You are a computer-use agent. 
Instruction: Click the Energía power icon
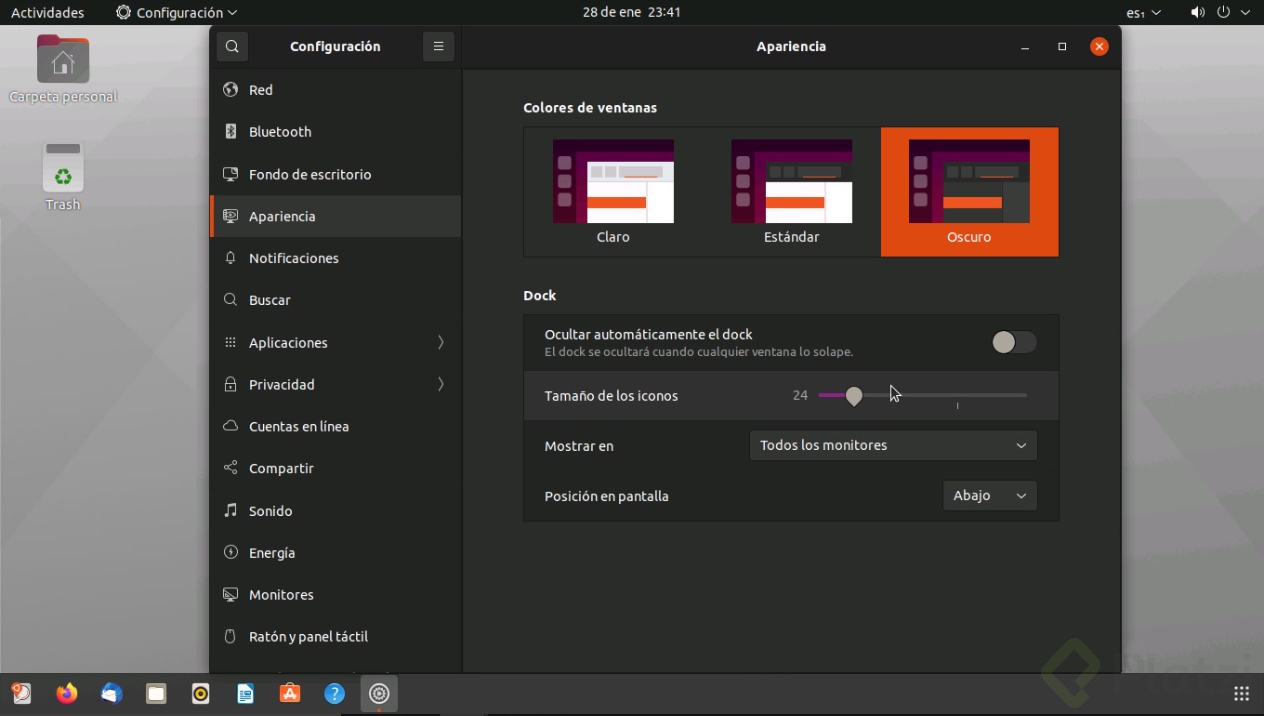click(230, 553)
